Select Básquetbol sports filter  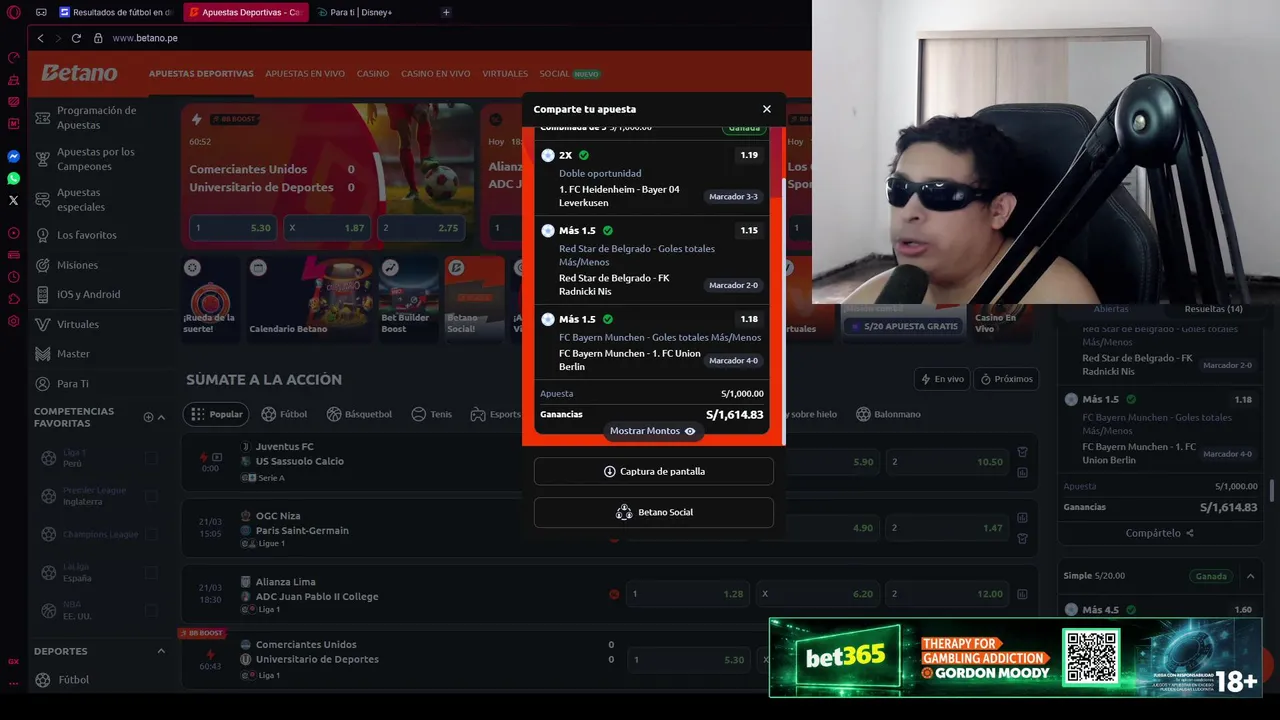click(357, 414)
